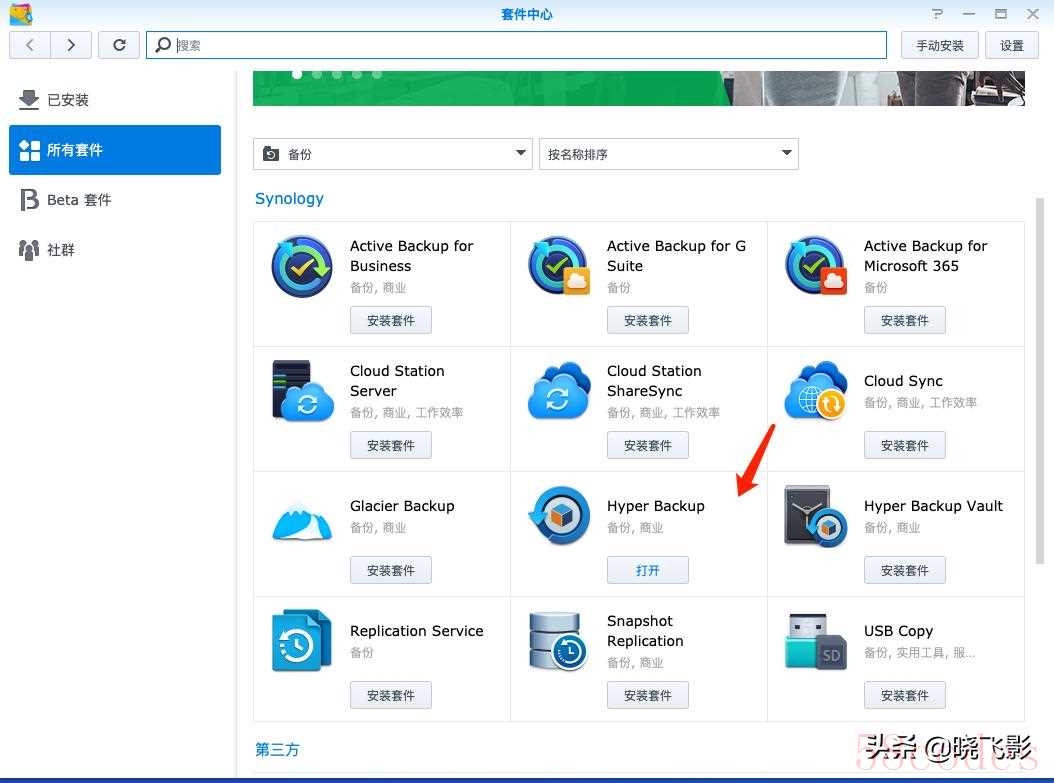1054x783 pixels.
Task: Expand the 按名称排序 sort dropdown
Action: click(x=669, y=154)
